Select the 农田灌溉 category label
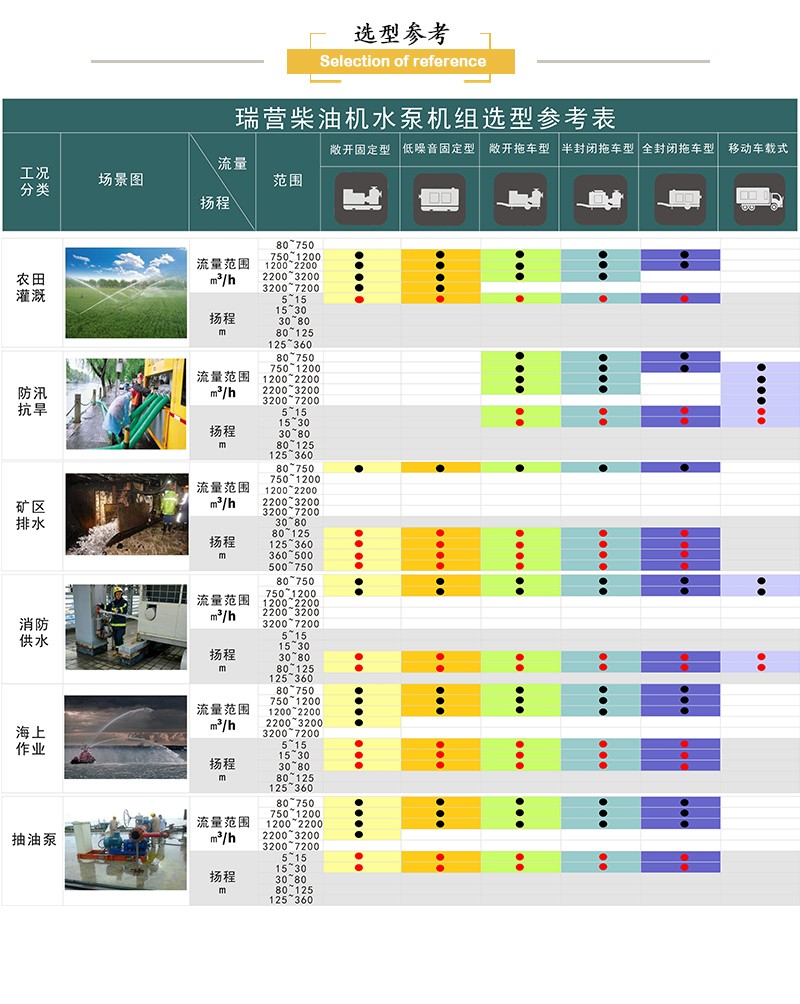 click(x=31, y=287)
